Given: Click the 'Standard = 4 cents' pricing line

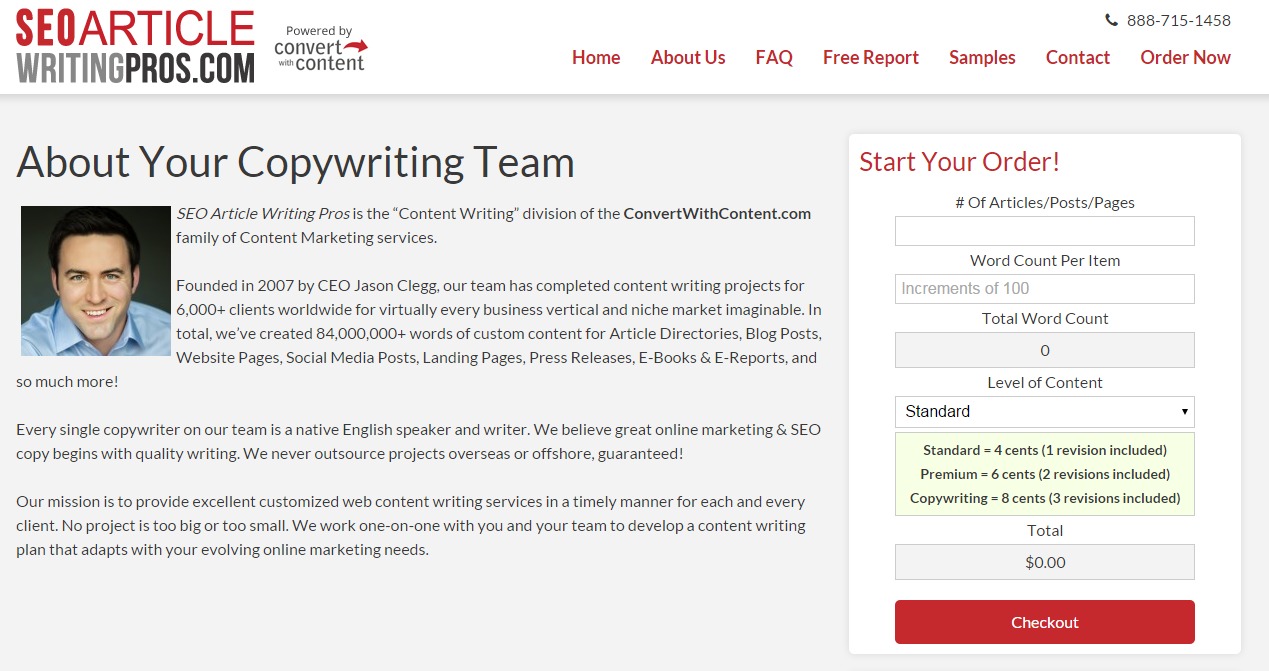Looking at the screenshot, I should coord(1044,450).
